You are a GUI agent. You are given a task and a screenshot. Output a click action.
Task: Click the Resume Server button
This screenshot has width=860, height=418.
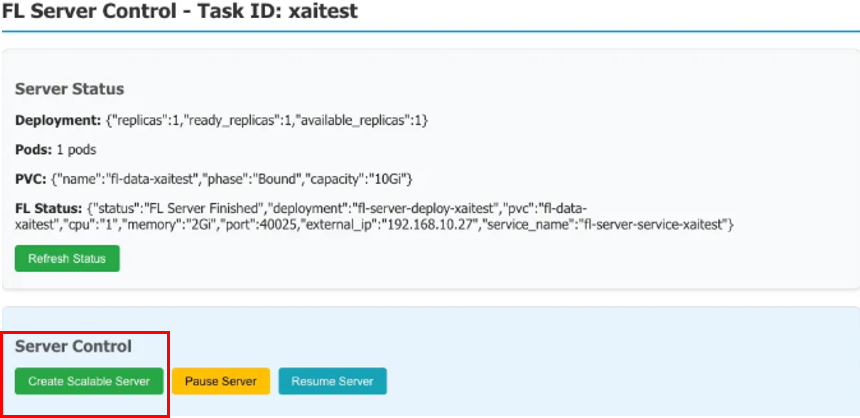click(x=332, y=381)
